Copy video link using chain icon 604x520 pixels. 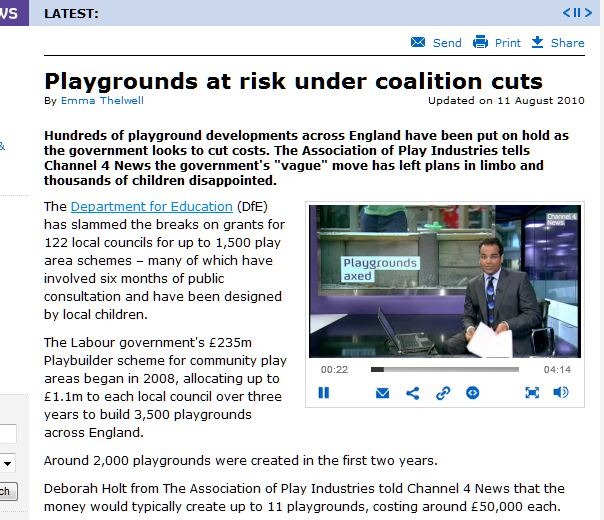pyautogui.click(x=442, y=393)
